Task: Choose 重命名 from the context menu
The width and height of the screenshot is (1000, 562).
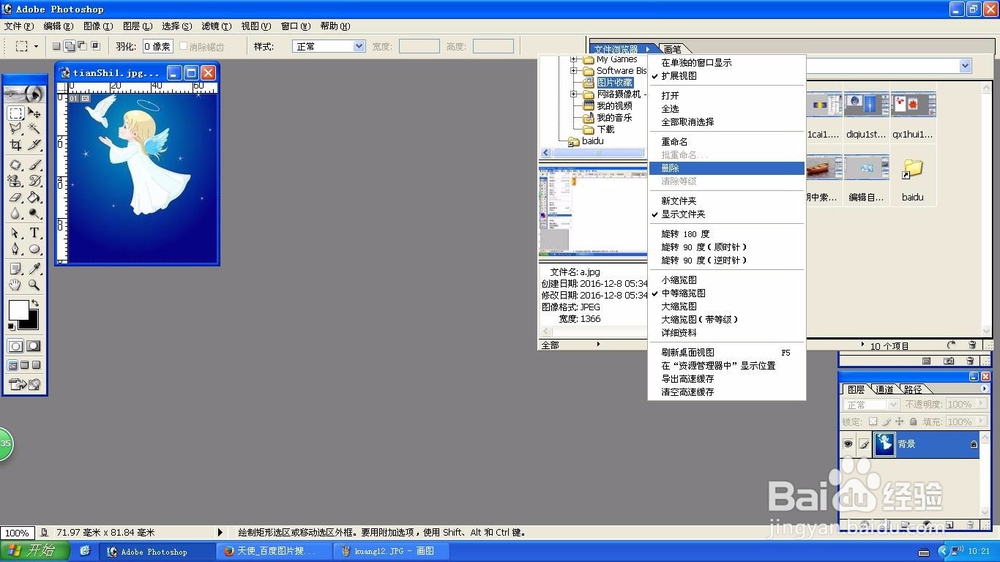Action: [x=727, y=142]
